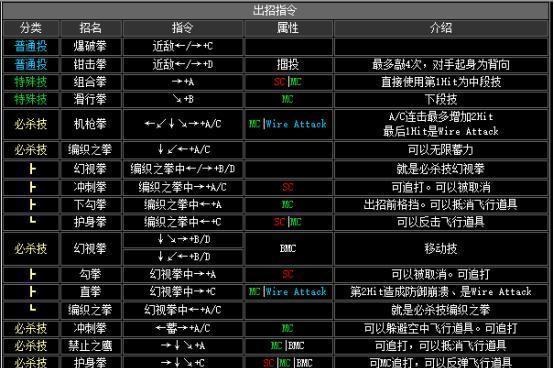The height and width of the screenshot is (368, 554).
Task: Select the 滑行拳 move name
Action: click(x=90, y=99)
